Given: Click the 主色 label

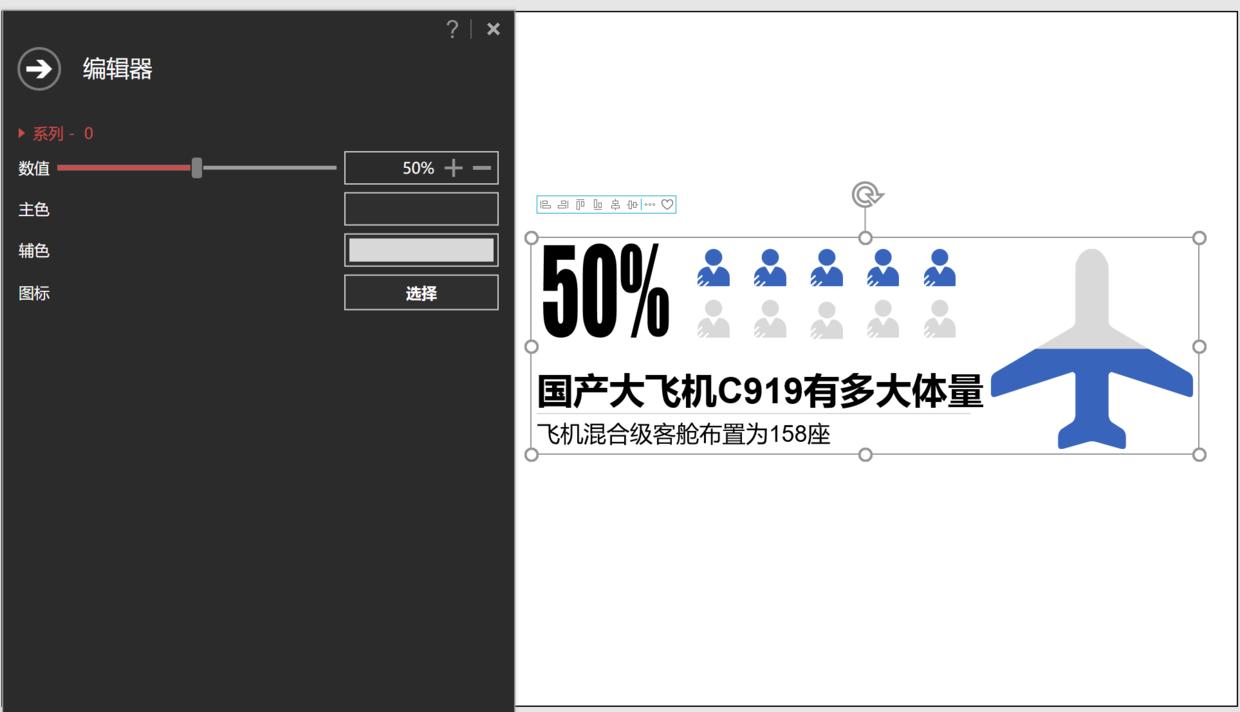Looking at the screenshot, I should [34, 209].
